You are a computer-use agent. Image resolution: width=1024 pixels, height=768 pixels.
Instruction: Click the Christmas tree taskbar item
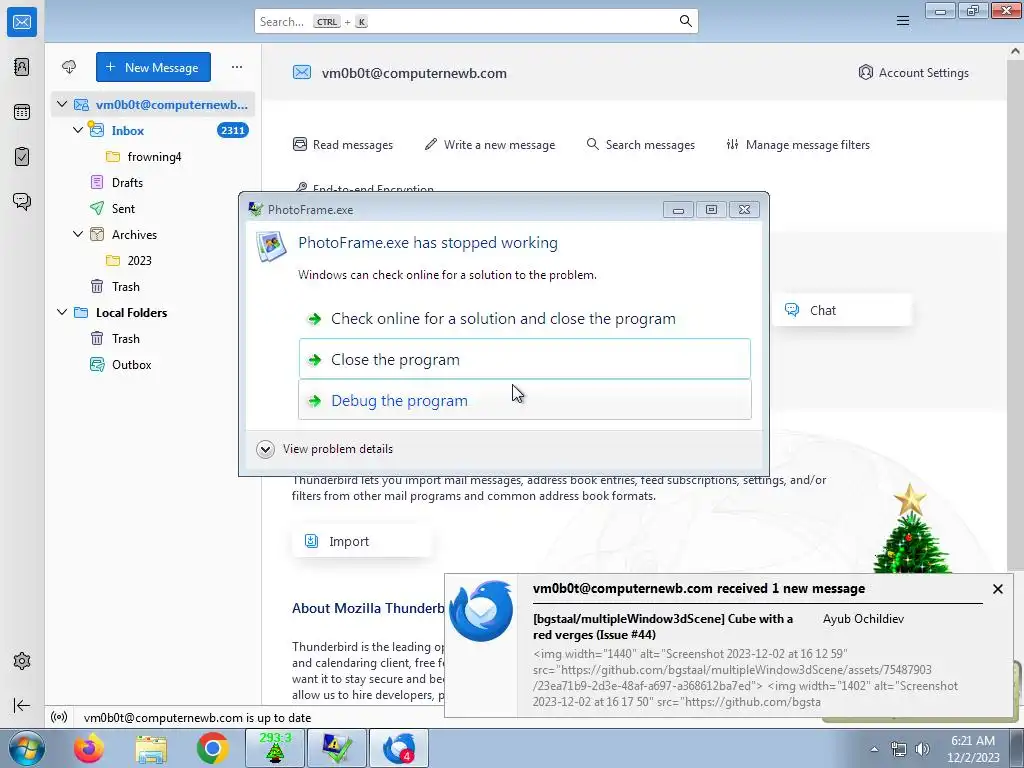(x=275, y=748)
